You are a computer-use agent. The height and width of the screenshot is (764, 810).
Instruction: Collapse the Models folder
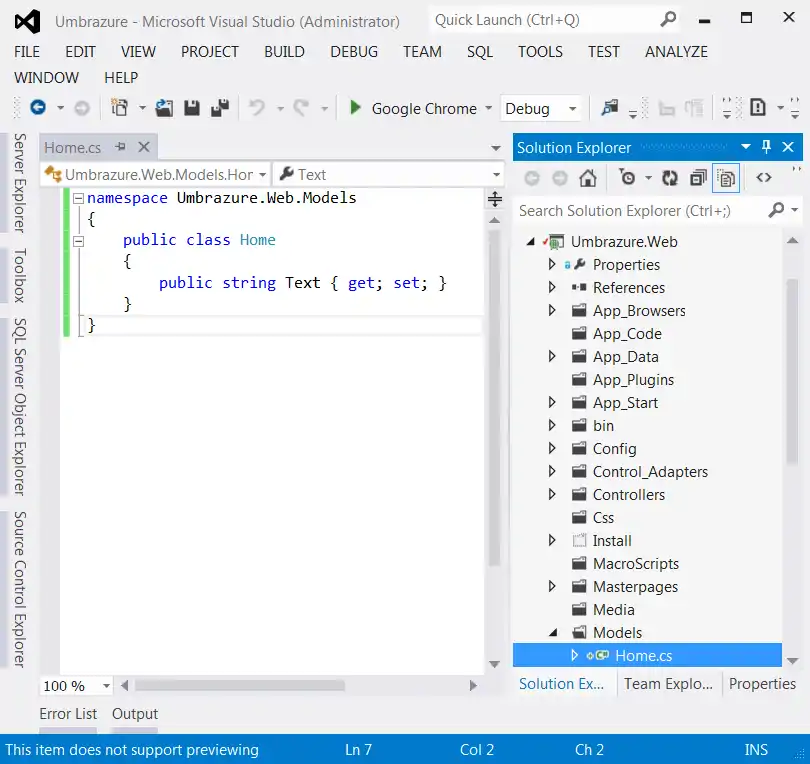(x=553, y=632)
